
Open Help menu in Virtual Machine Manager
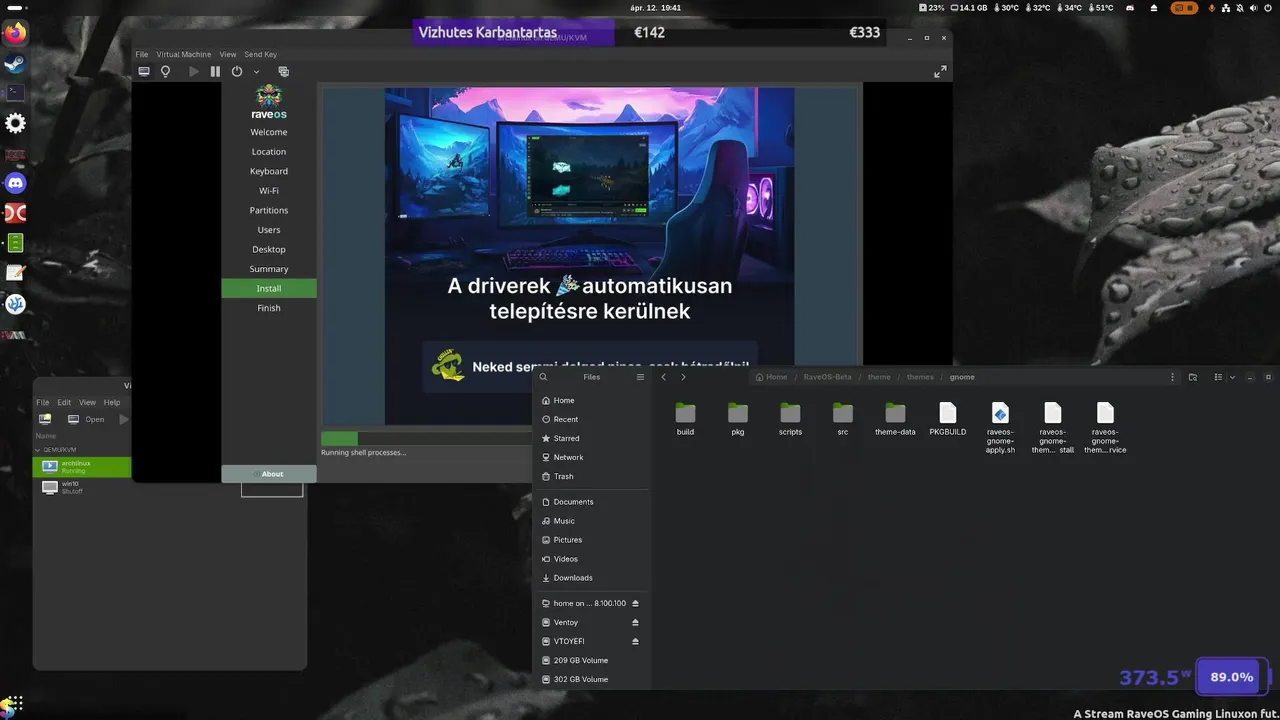(x=112, y=402)
